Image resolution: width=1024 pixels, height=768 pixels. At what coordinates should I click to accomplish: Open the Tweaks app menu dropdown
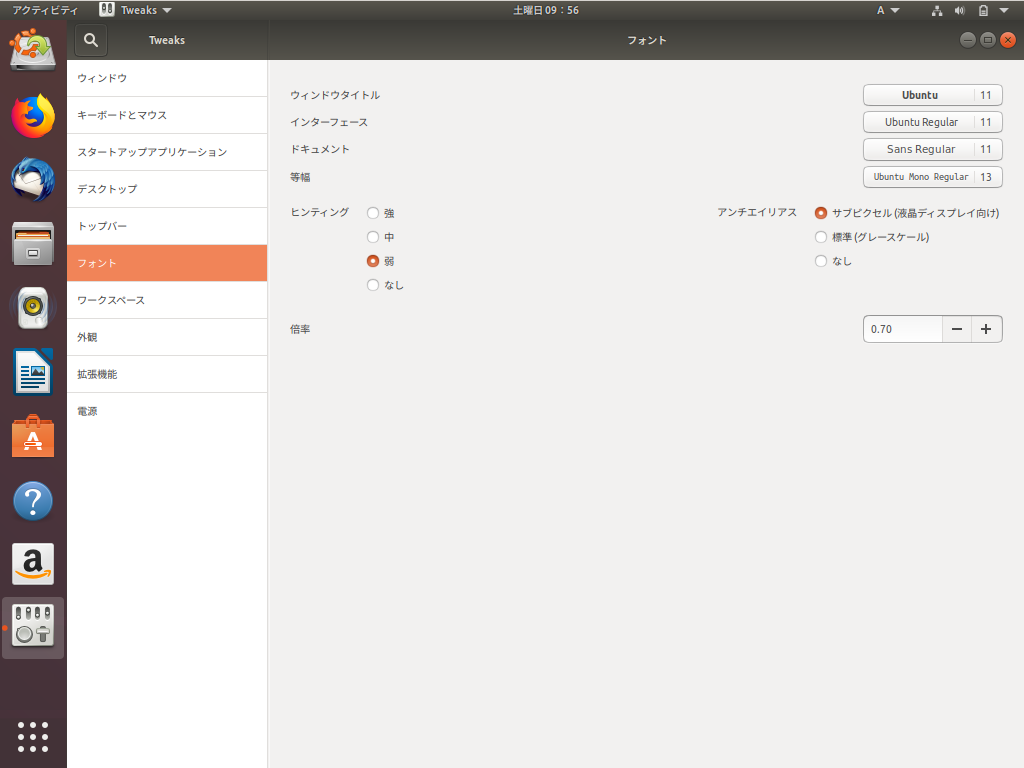tap(136, 10)
